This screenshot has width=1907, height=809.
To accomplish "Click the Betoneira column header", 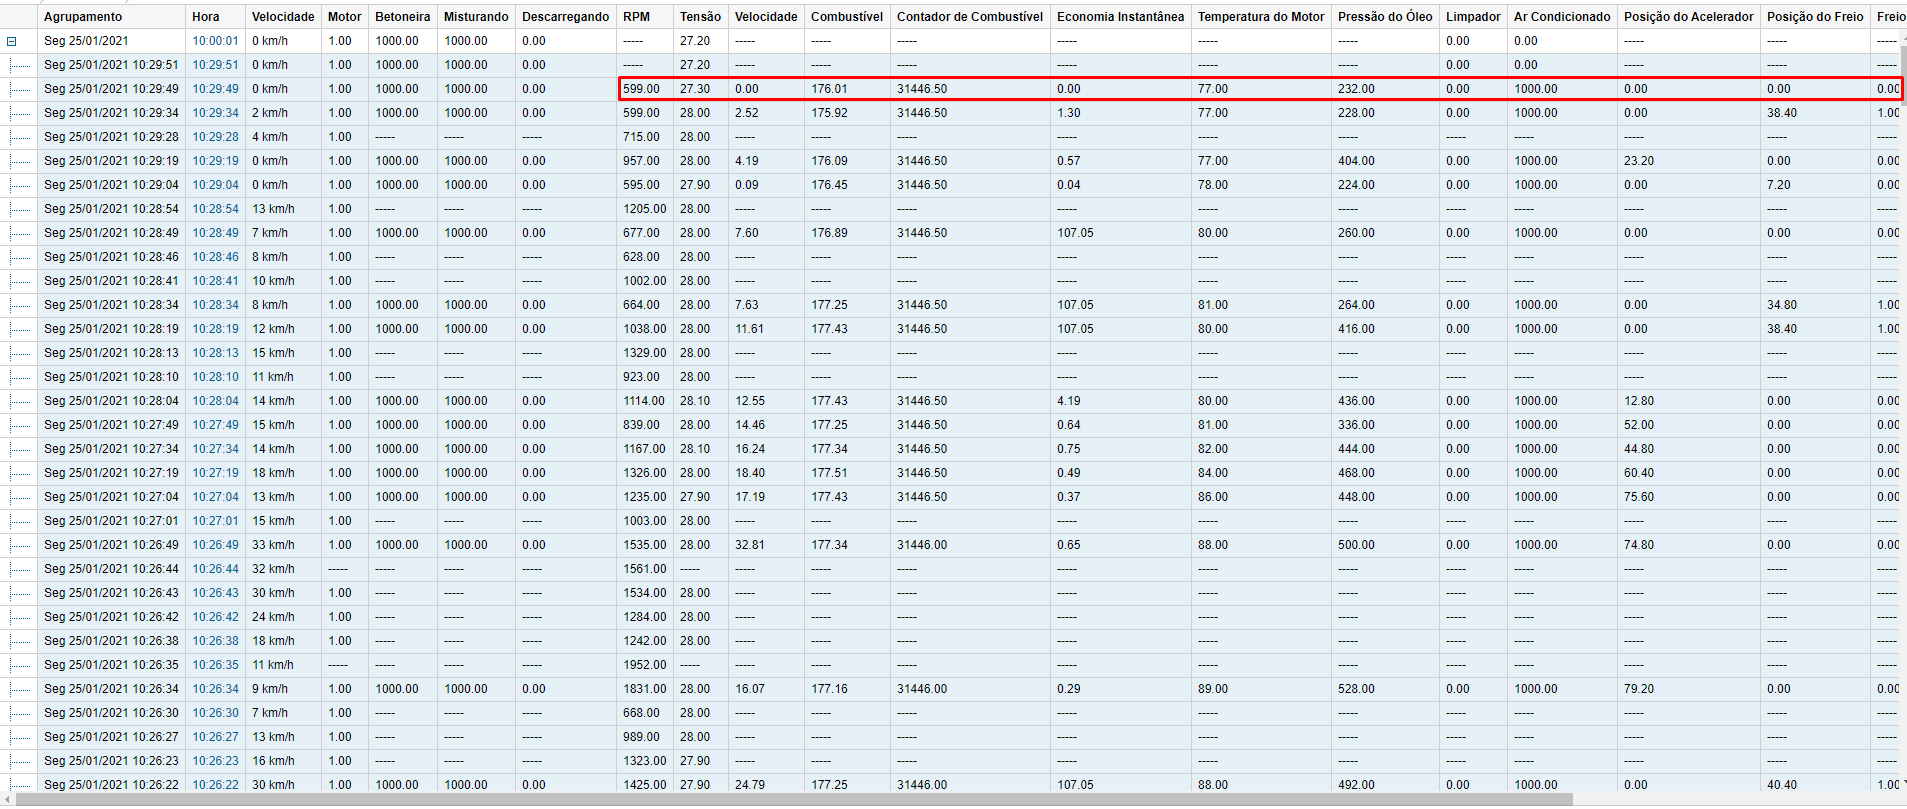I will (402, 17).
